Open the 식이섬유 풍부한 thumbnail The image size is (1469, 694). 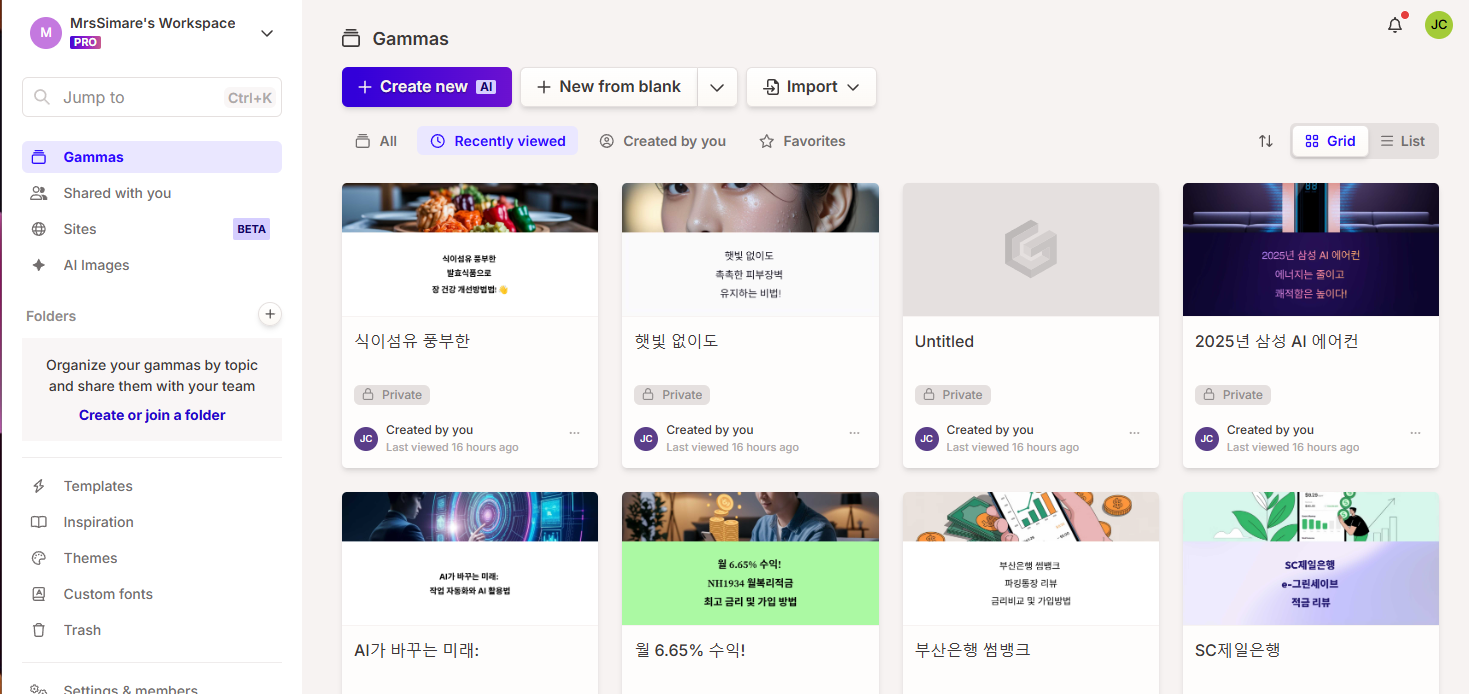pos(470,250)
